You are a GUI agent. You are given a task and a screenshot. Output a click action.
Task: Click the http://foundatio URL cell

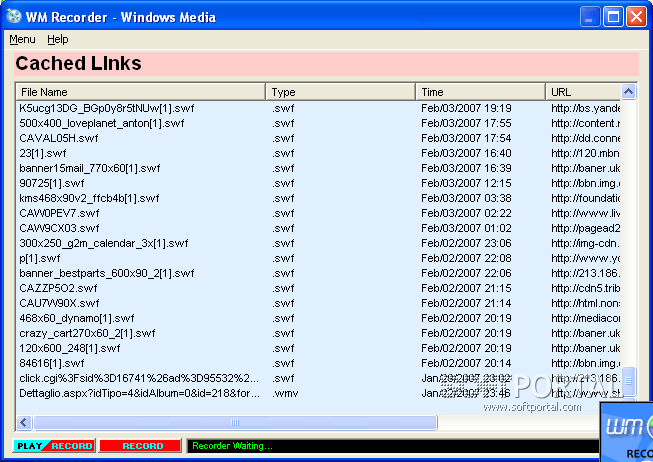(x=586, y=198)
